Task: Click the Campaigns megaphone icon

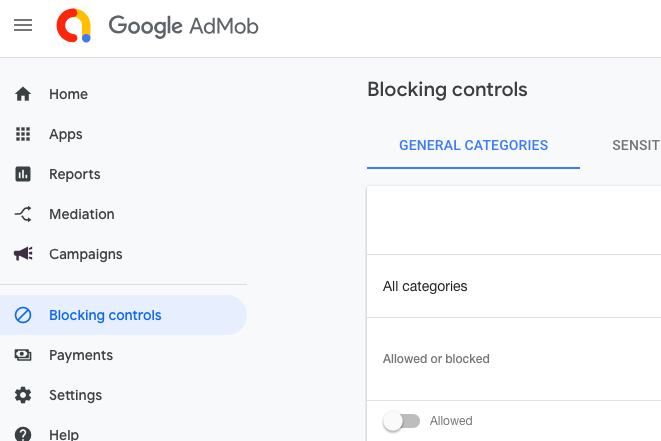Action: click(x=23, y=254)
